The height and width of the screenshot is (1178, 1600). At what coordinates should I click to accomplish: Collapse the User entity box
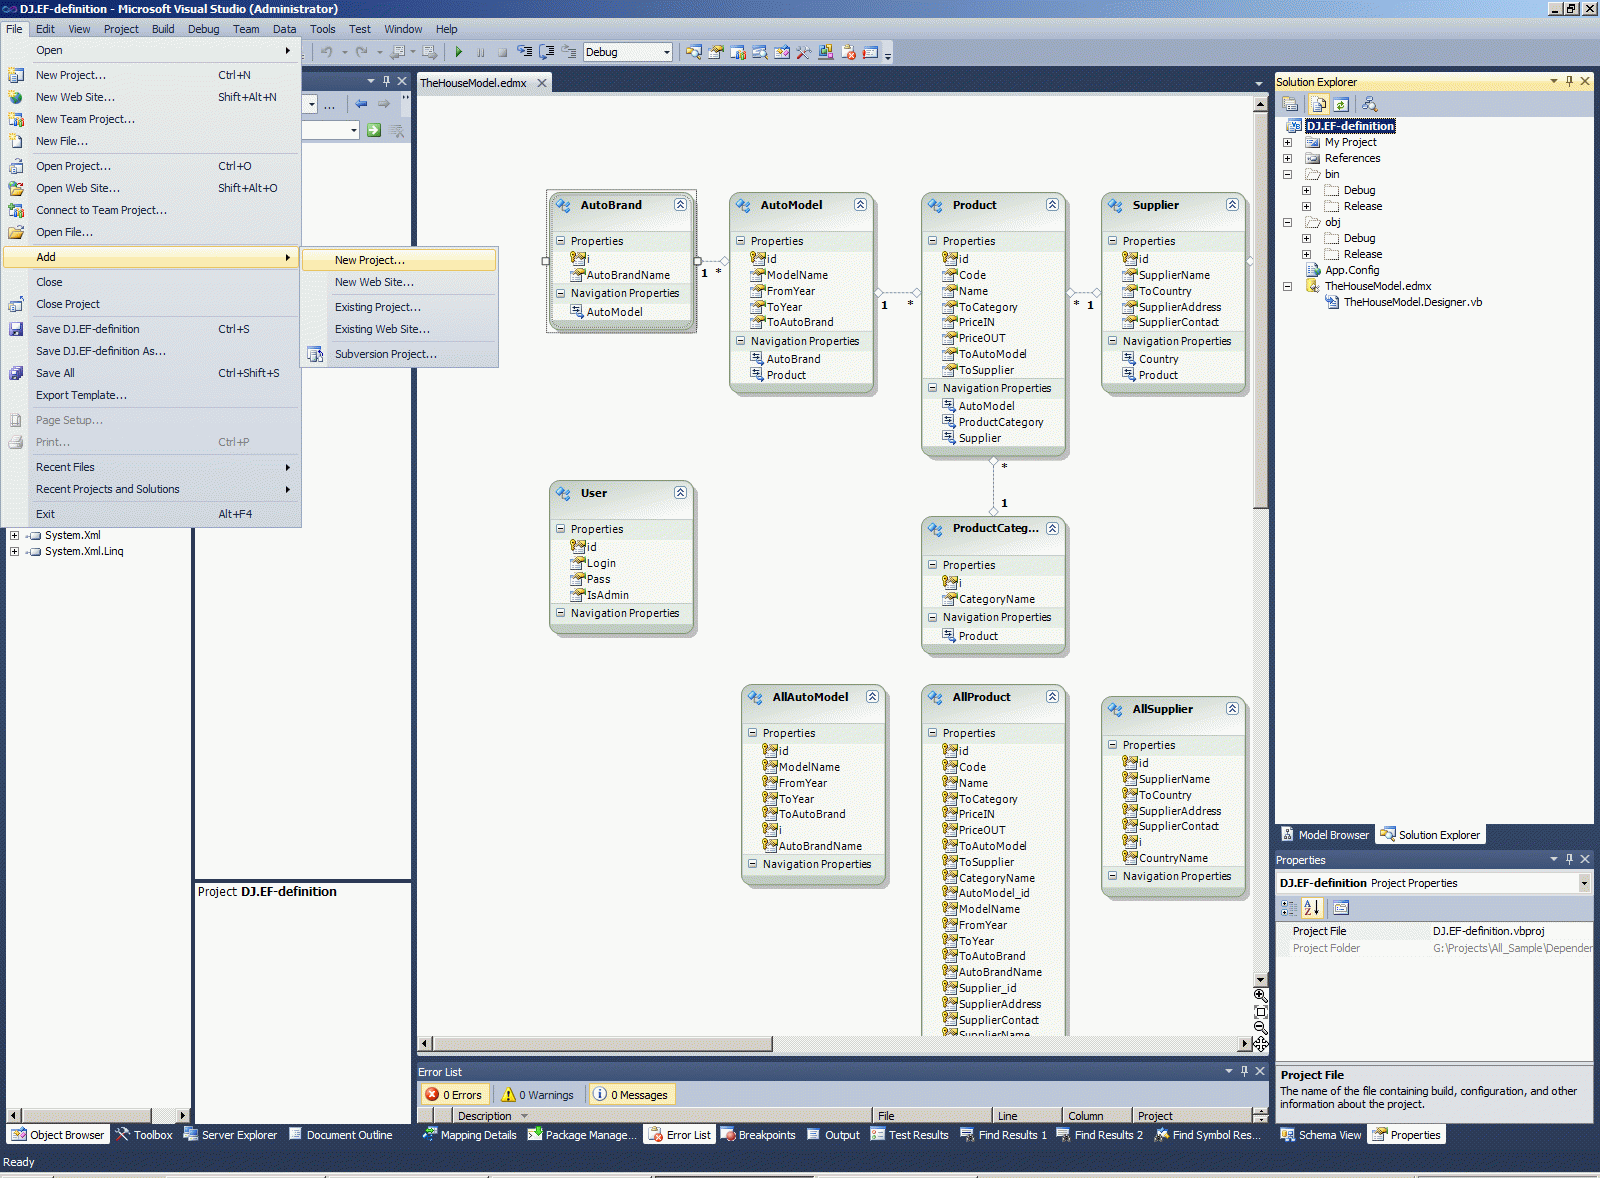tap(680, 493)
